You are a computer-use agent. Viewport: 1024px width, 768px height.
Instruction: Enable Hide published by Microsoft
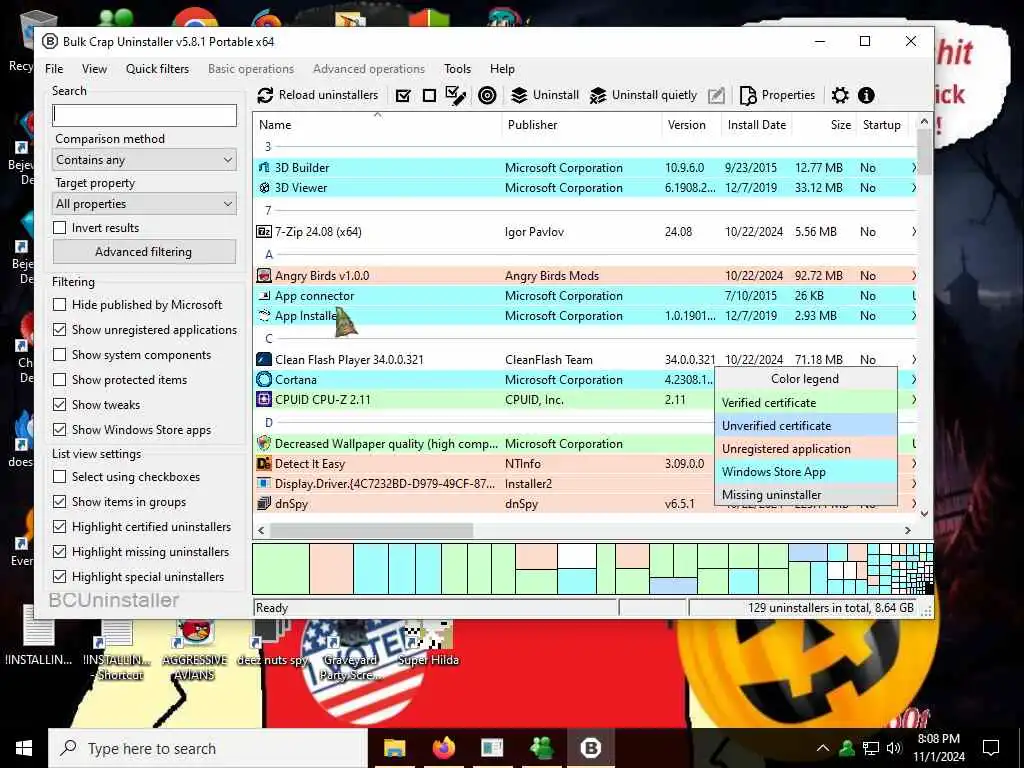coord(59,305)
